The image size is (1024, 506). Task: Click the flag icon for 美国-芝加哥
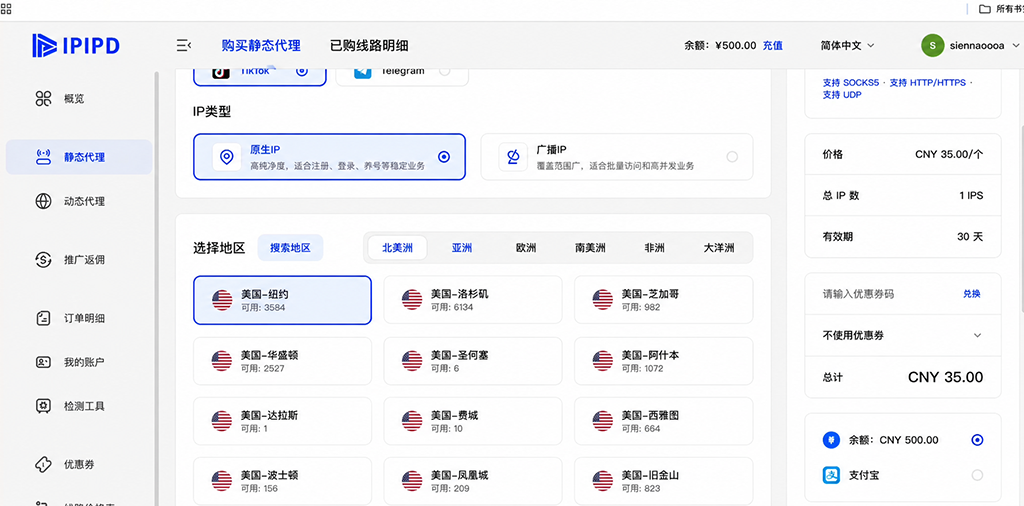(603, 300)
